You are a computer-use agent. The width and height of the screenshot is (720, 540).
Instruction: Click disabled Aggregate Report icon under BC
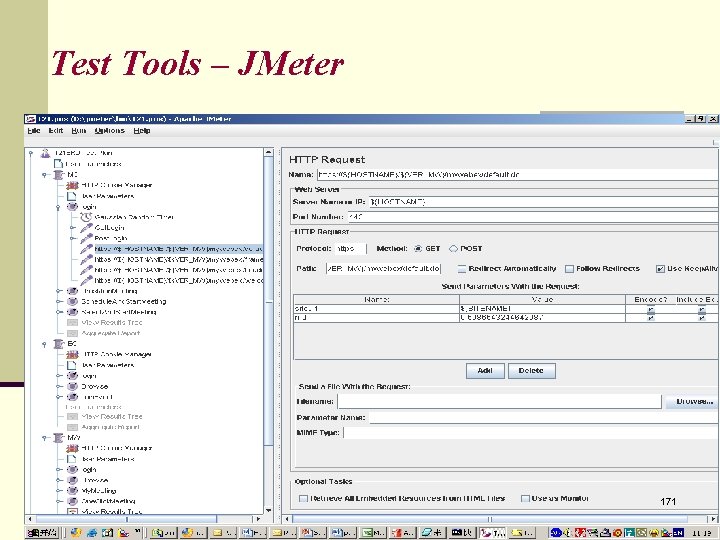click(72, 427)
